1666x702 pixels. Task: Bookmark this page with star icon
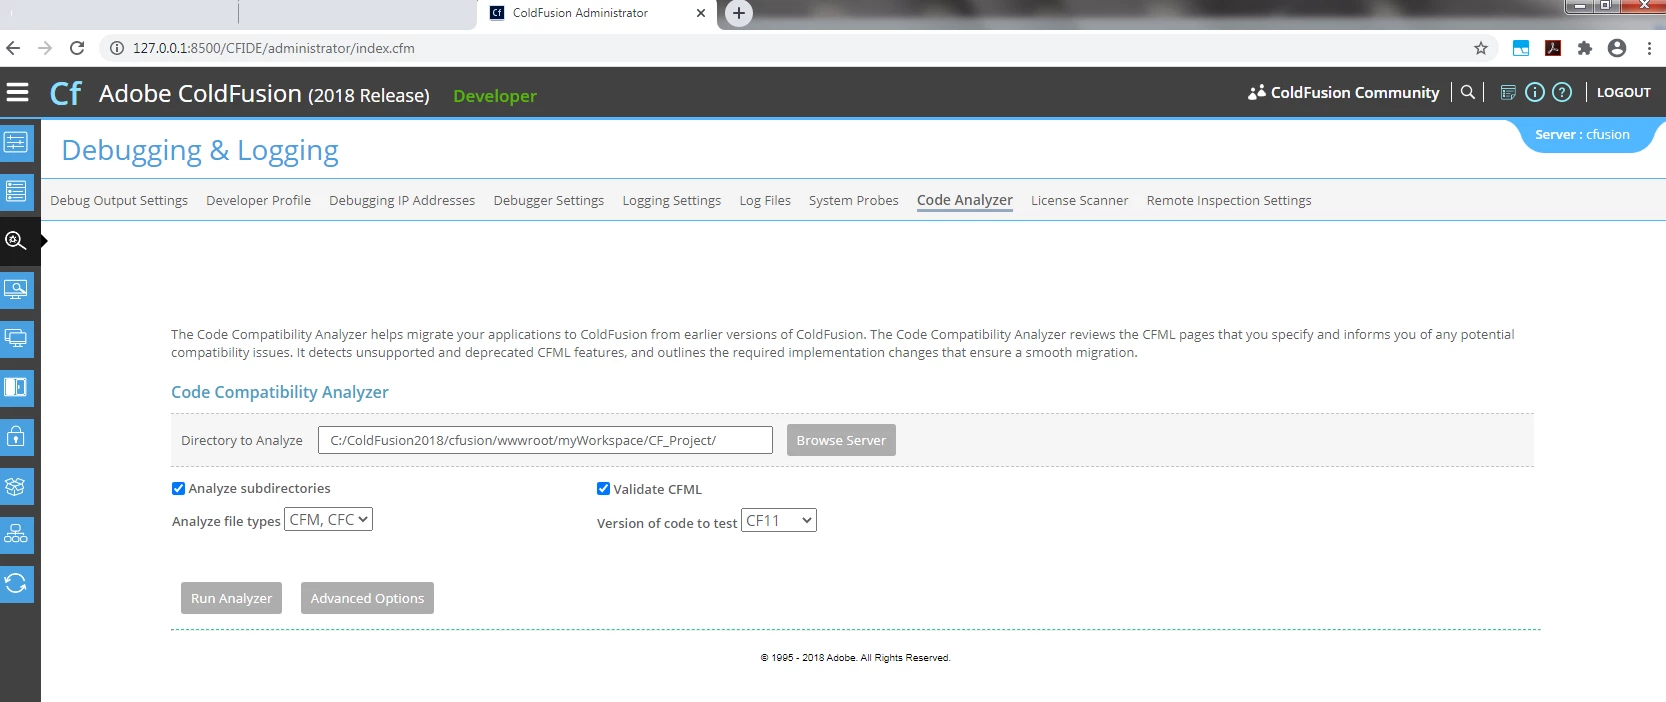1481,48
